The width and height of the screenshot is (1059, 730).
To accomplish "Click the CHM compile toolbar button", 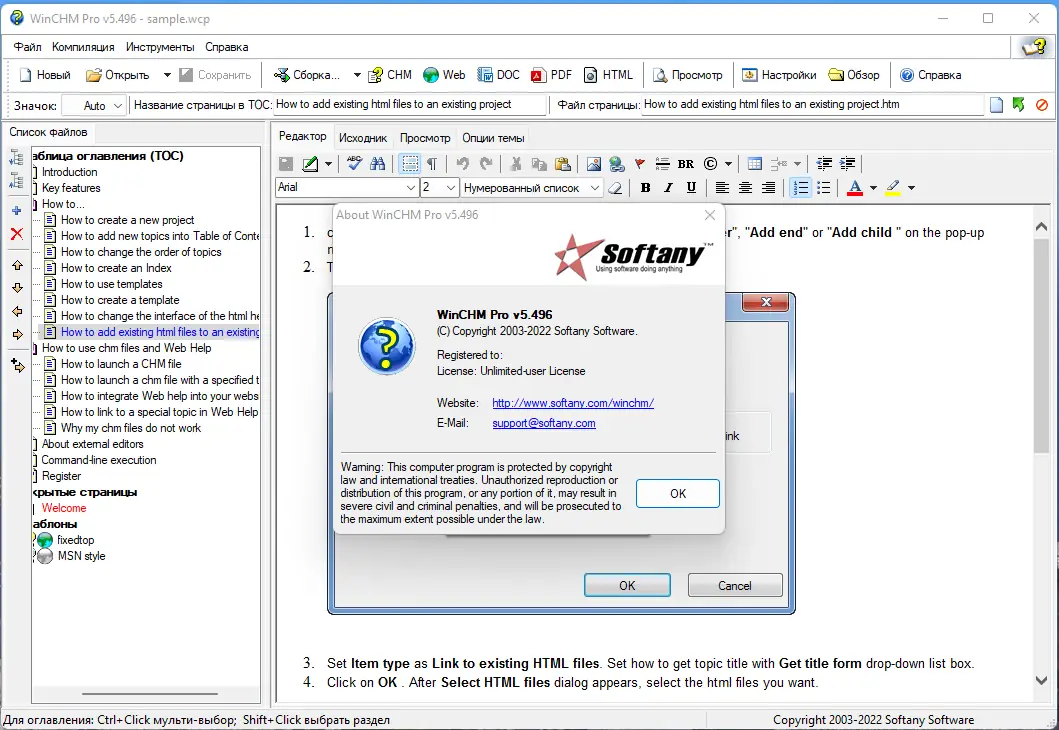I will [390, 75].
